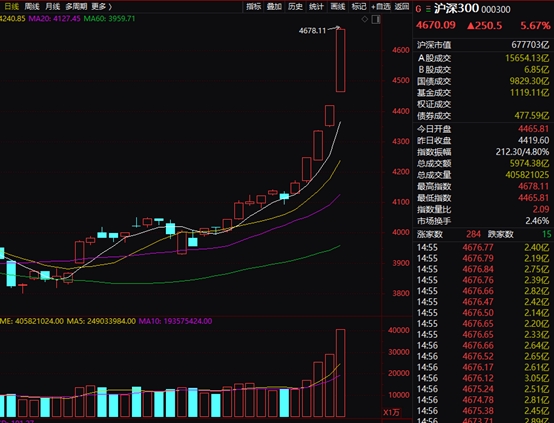Click the 总成交量 405821025 row

pyautogui.click(x=483, y=175)
